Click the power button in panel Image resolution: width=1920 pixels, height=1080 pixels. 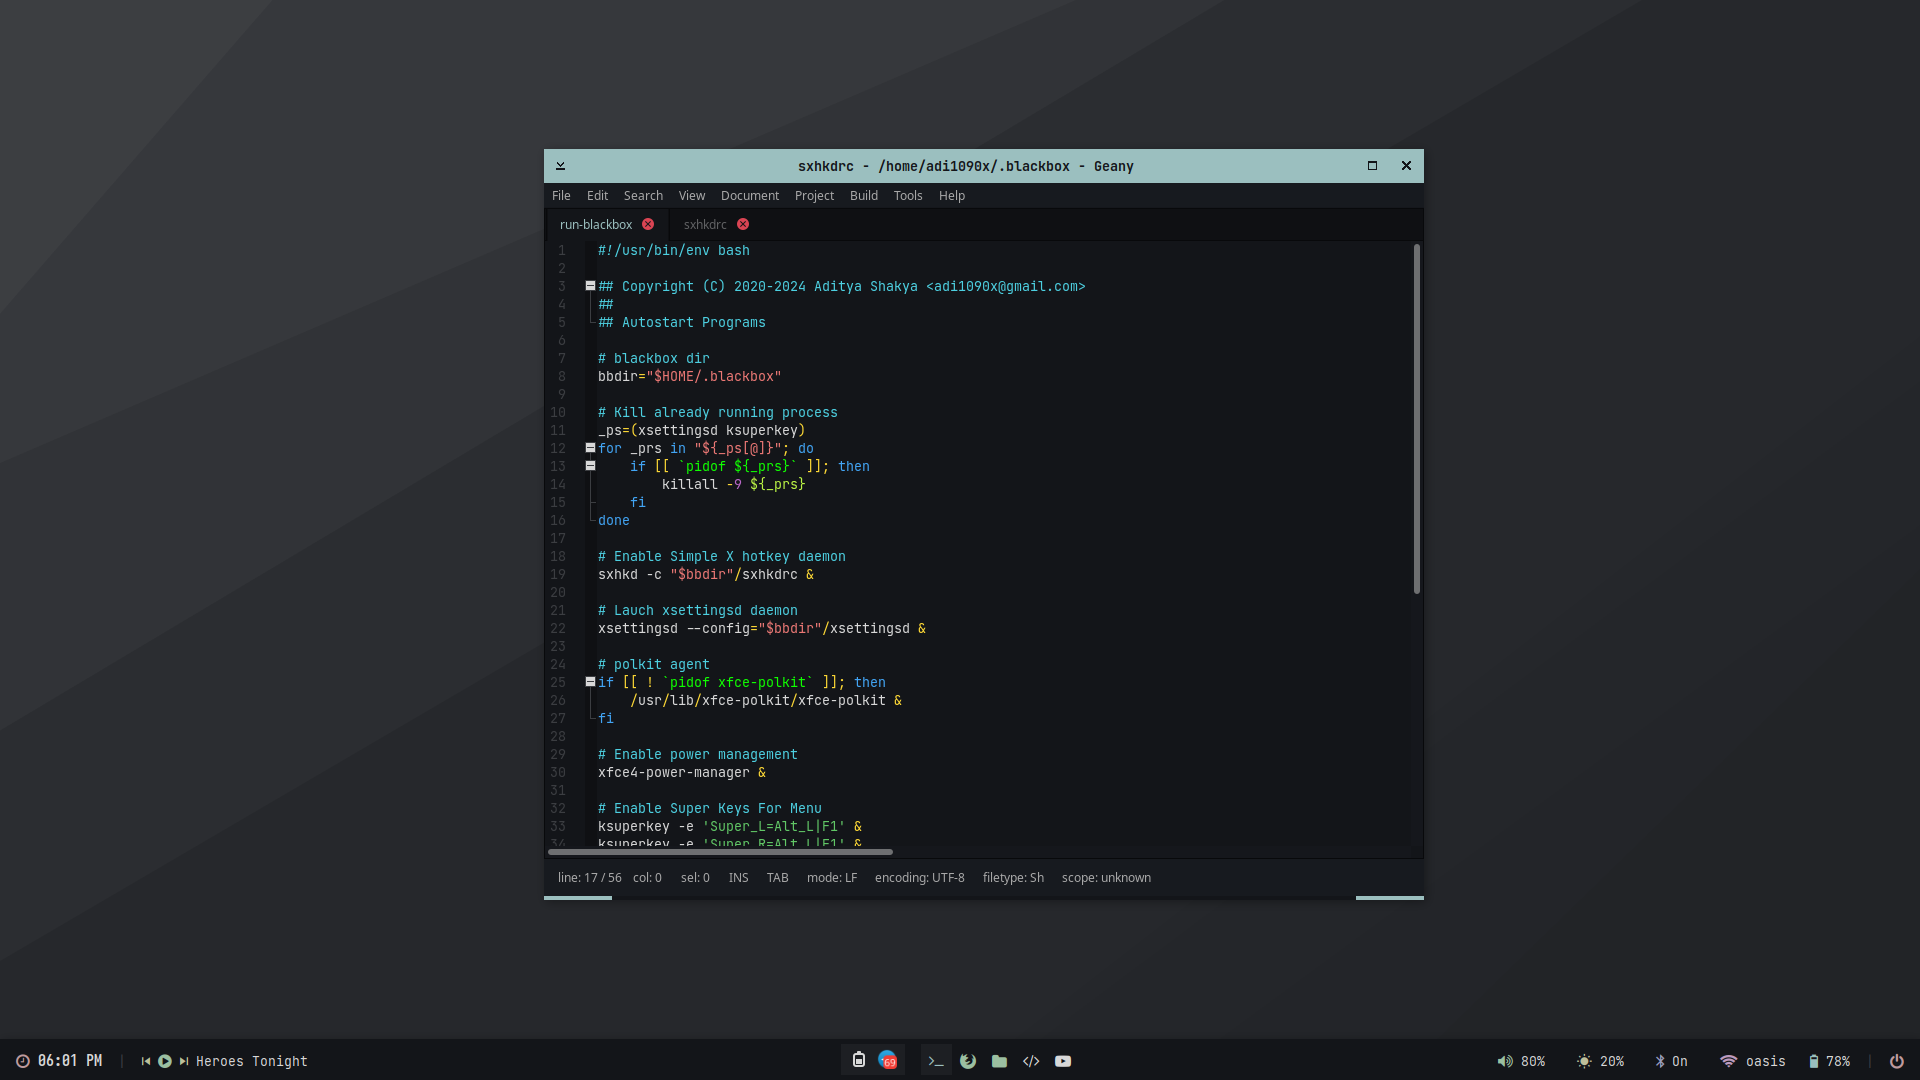(1896, 1061)
